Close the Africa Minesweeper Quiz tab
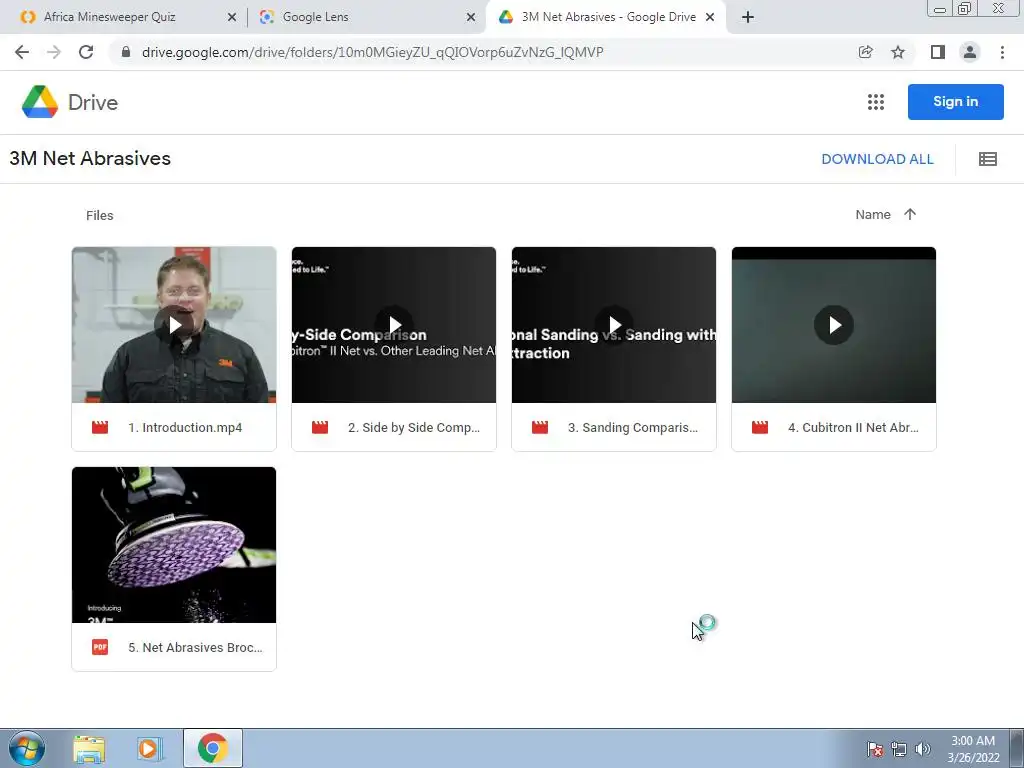The height and width of the screenshot is (768, 1024). click(x=232, y=18)
